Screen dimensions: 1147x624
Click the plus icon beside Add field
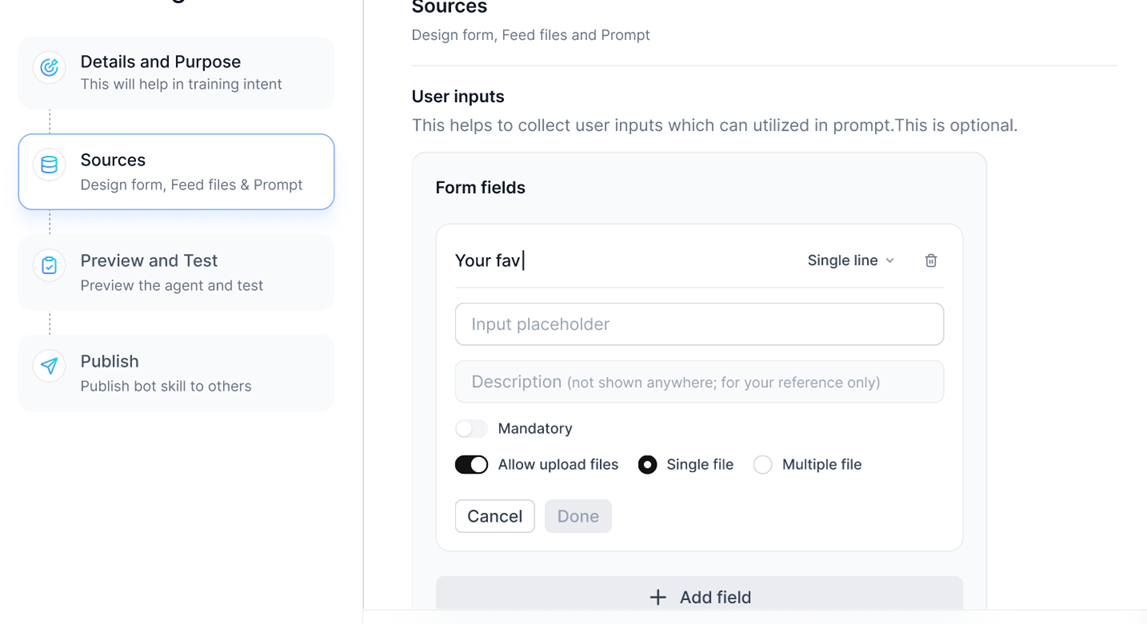pyautogui.click(x=658, y=598)
